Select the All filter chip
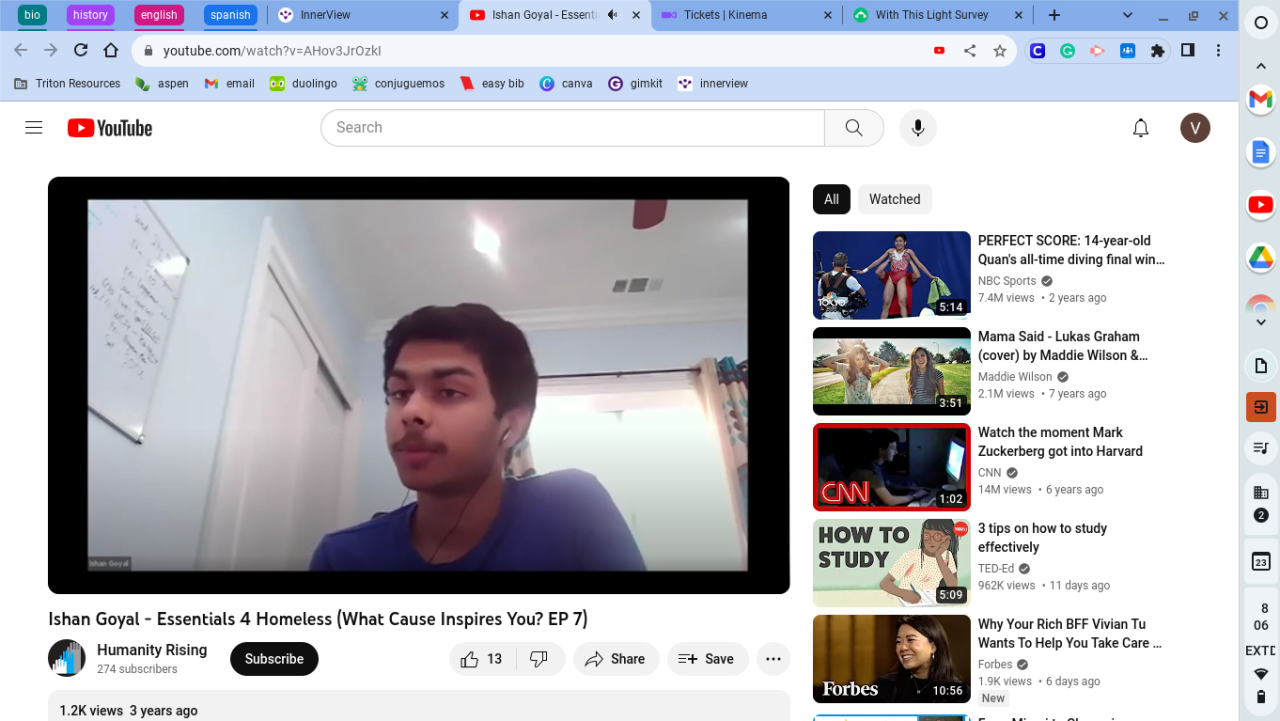 (831, 199)
